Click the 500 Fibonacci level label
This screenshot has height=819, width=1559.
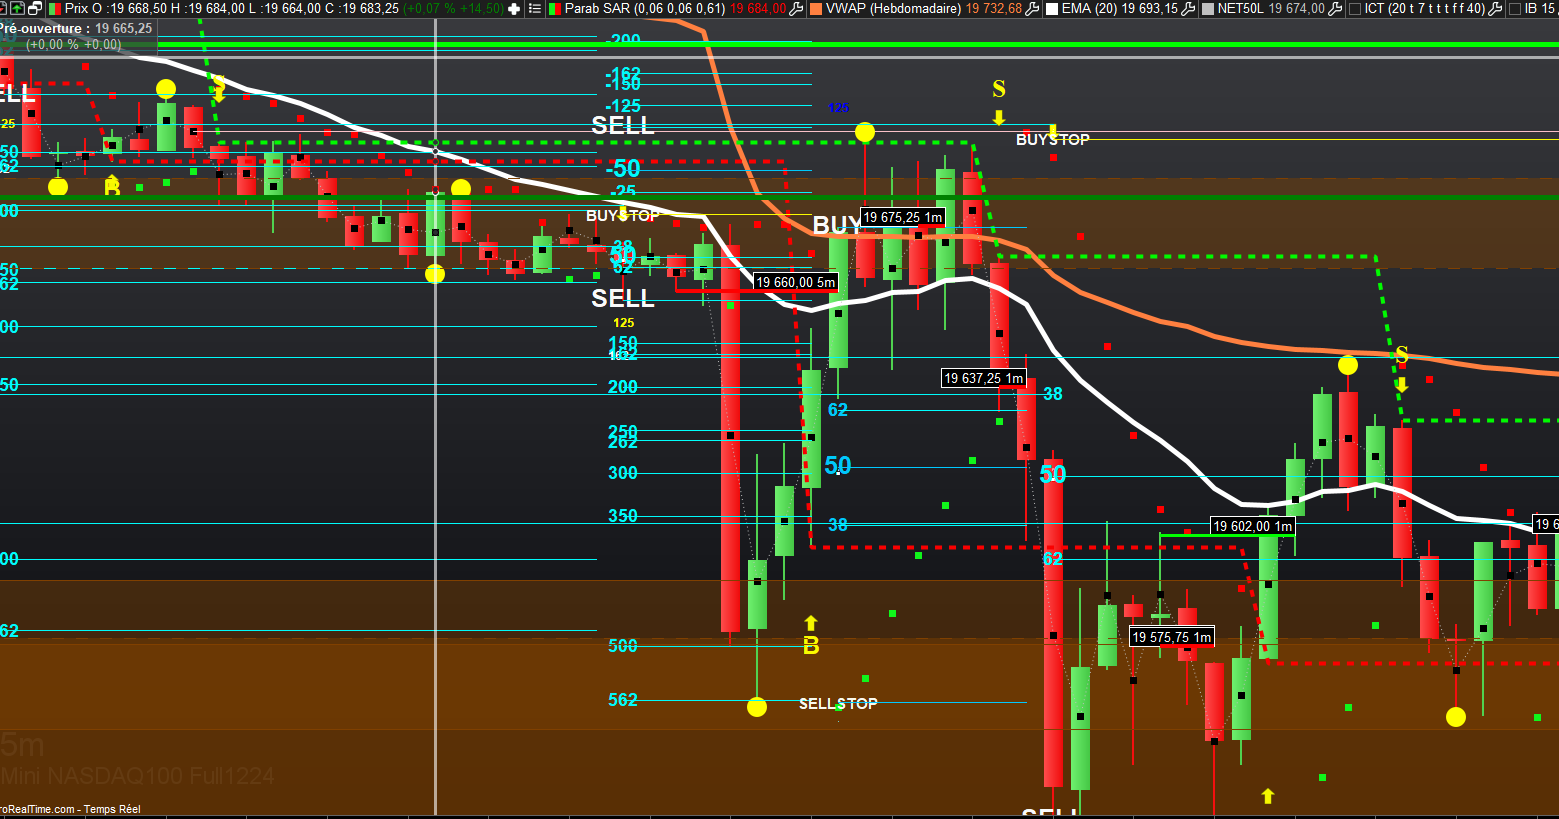pos(623,646)
